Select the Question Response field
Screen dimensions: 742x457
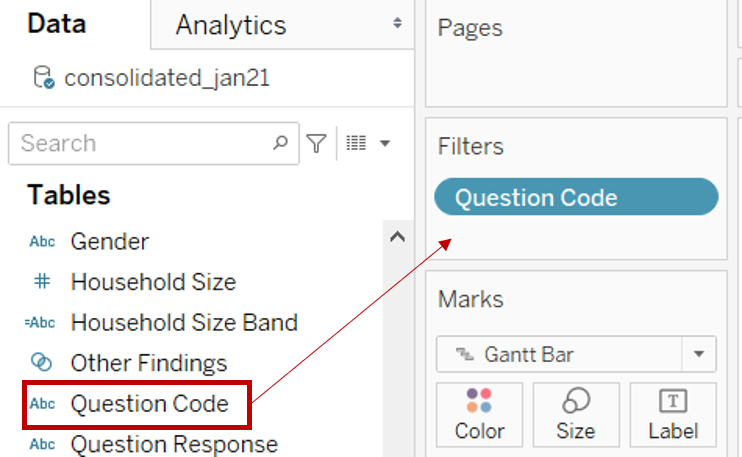pyautogui.click(x=174, y=444)
